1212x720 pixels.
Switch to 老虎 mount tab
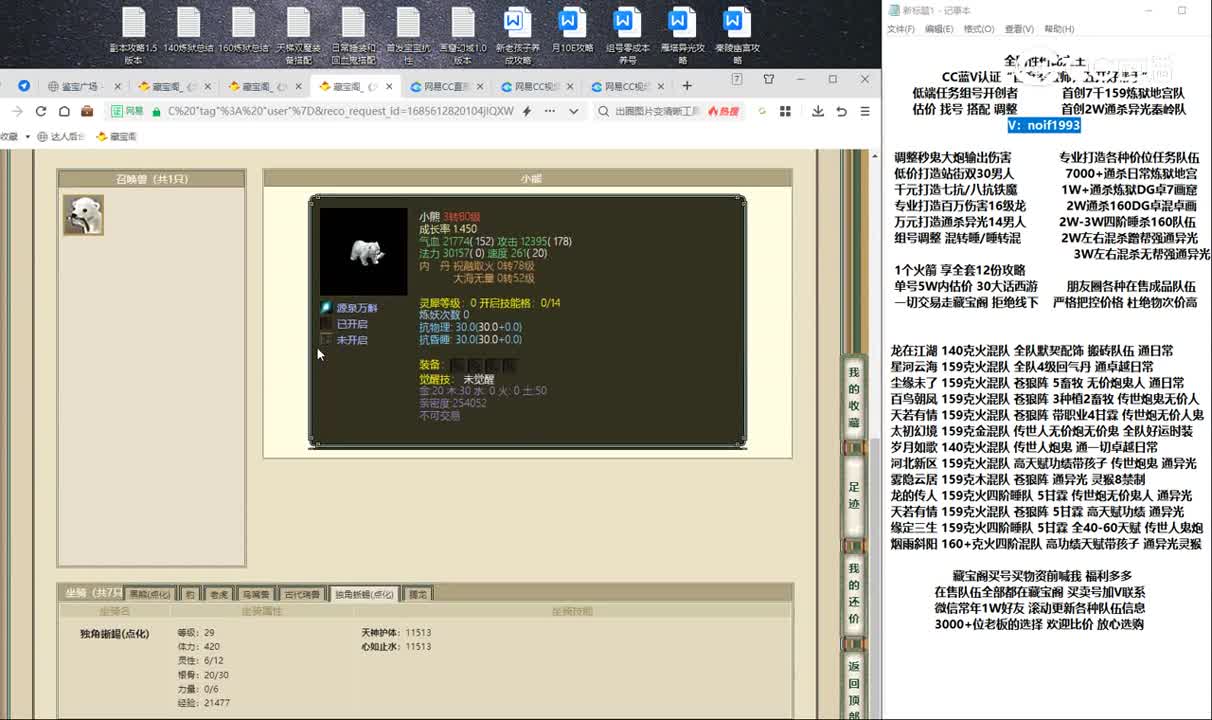click(219, 594)
